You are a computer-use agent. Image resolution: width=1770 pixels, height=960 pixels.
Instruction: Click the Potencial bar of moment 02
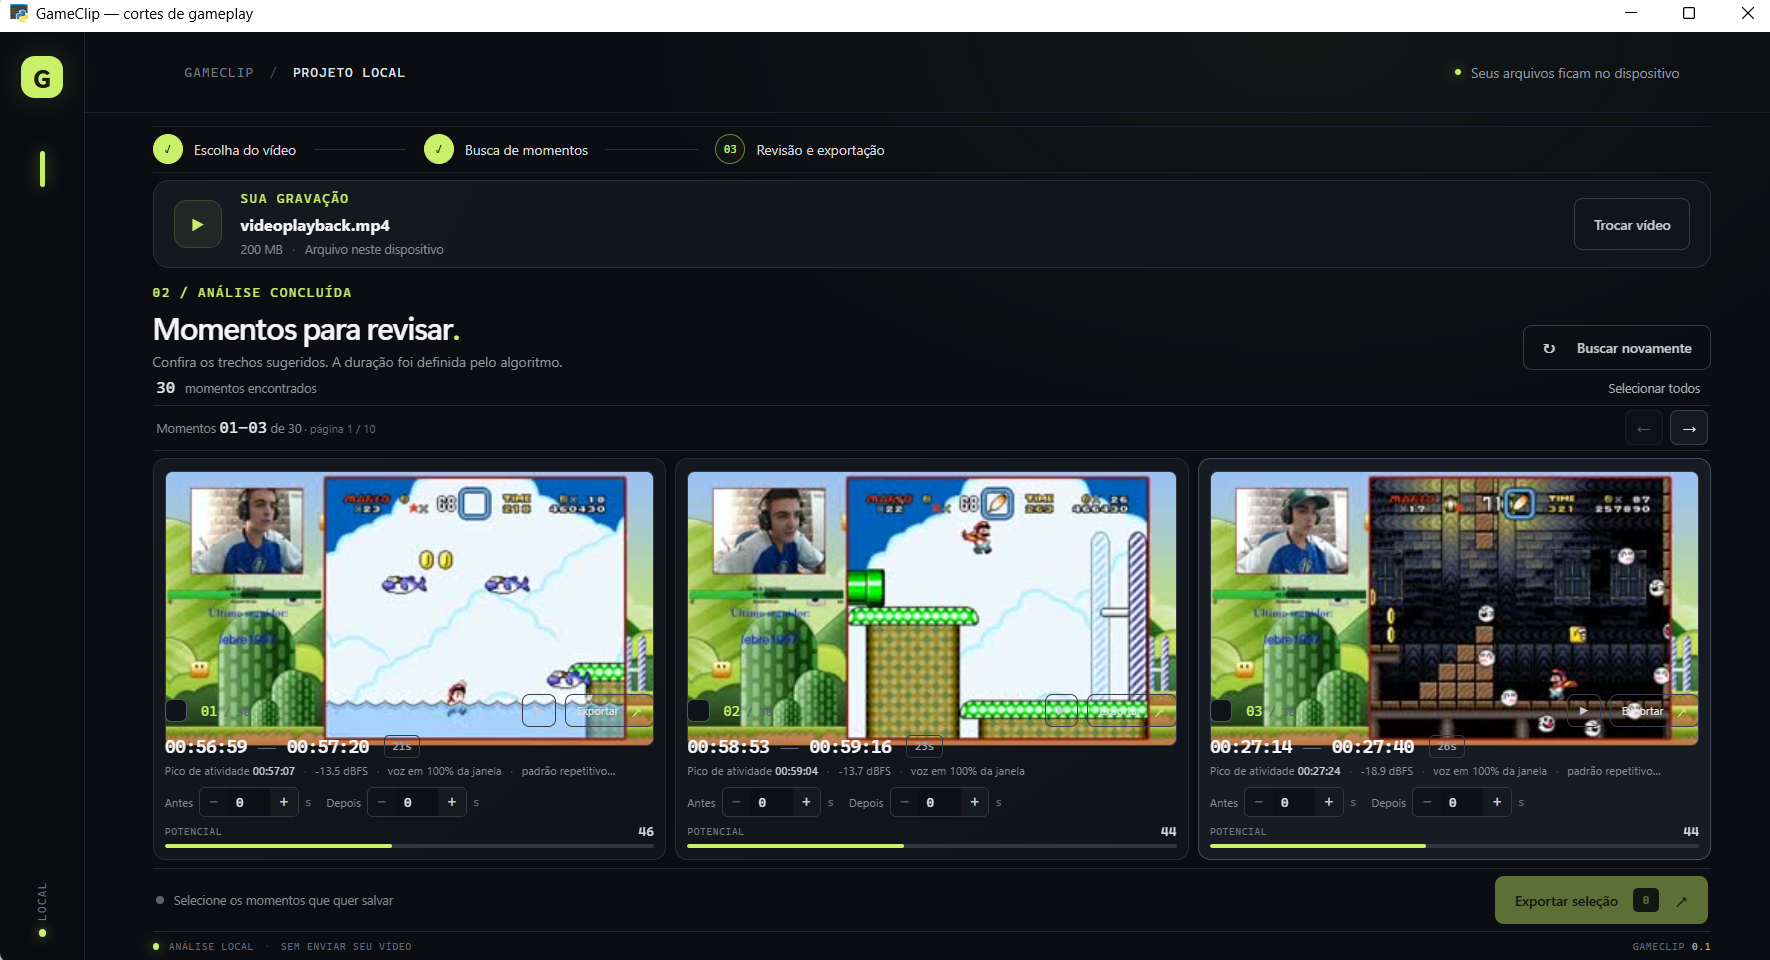tap(932, 846)
